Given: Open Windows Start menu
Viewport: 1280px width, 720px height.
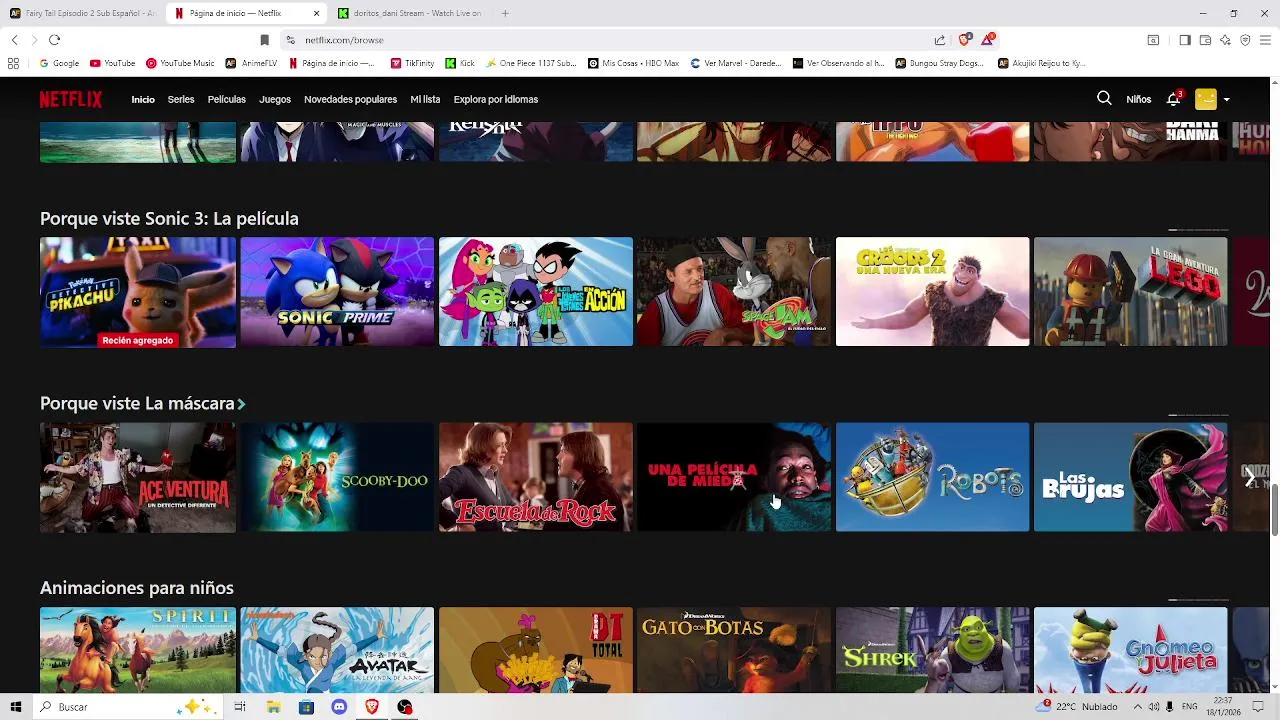Looking at the screenshot, I should (x=15, y=707).
